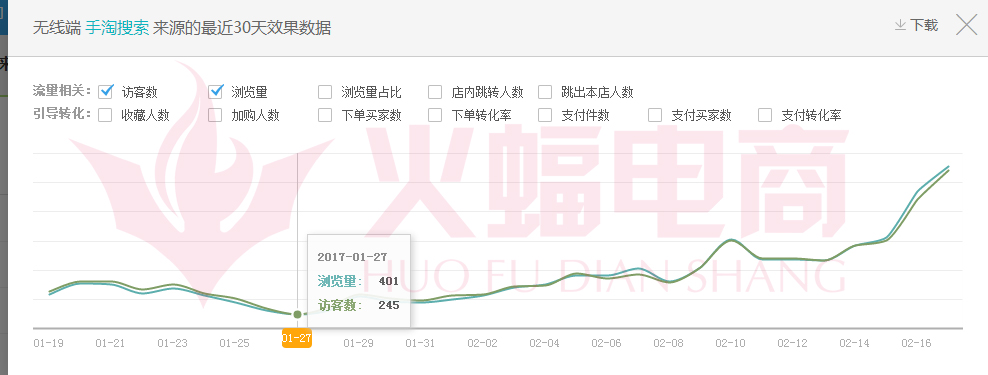Enable the 支付买家数 metric

coord(655,115)
